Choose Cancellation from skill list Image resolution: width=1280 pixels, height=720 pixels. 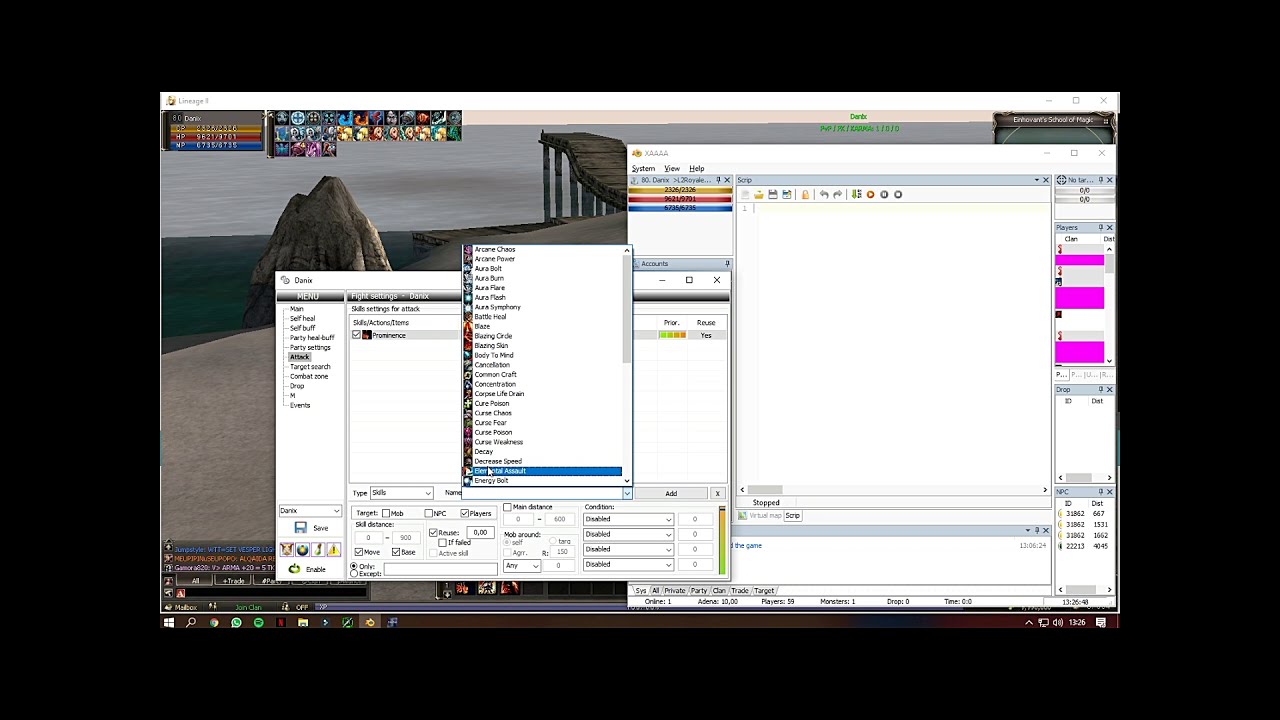coord(542,365)
